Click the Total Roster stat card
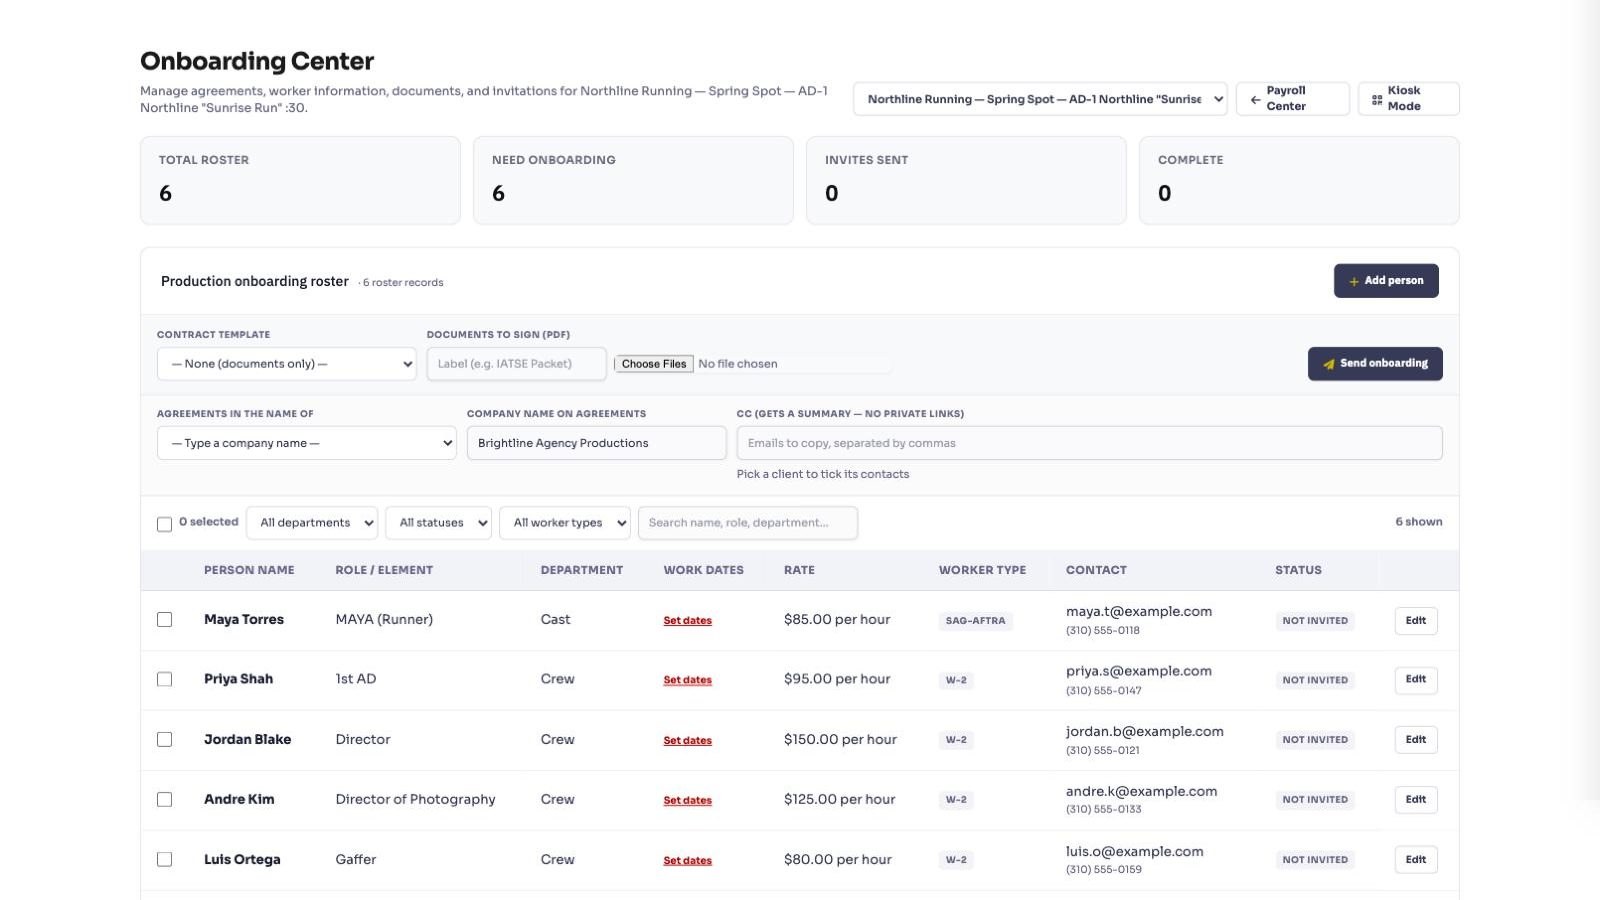The height and width of the screenshot is (900, 1600). [300, 180]
